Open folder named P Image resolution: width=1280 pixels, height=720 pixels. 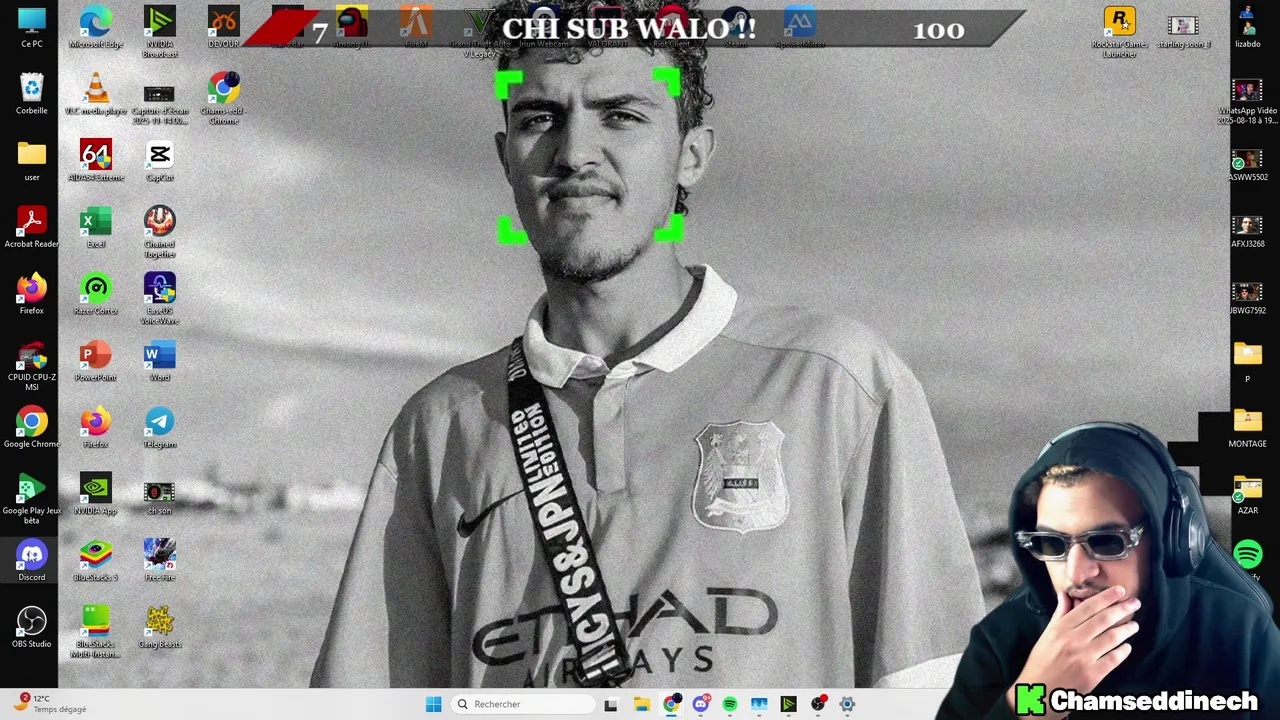pyautogui.click(x=1247, y=361)
